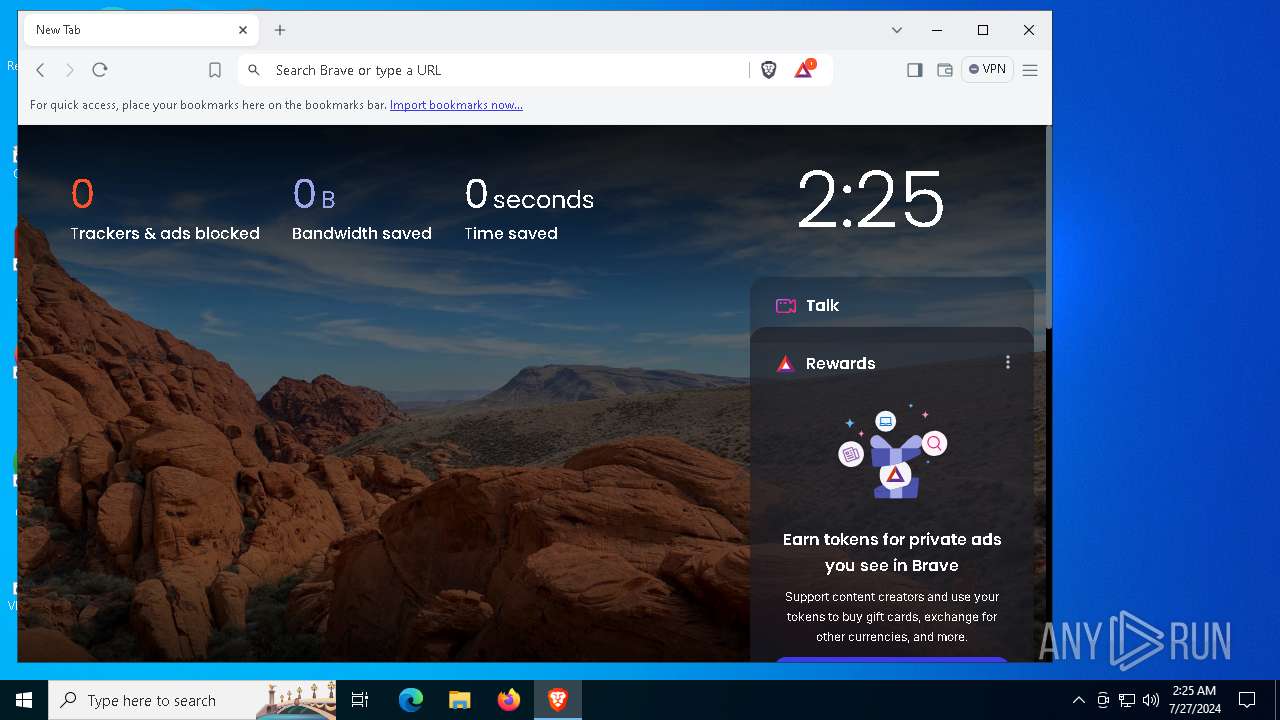Close the New Tab tab

pos(243,30)
